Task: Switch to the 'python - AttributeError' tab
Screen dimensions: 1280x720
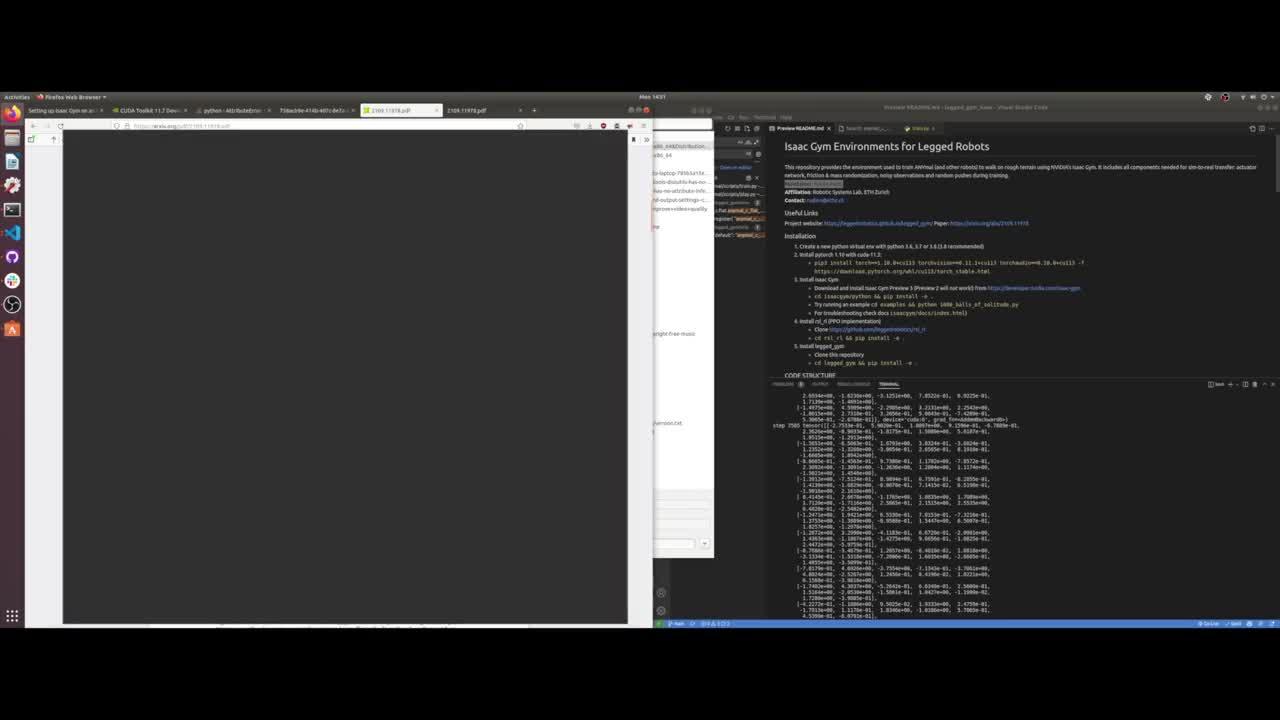Action: click(x=231, y=110)
